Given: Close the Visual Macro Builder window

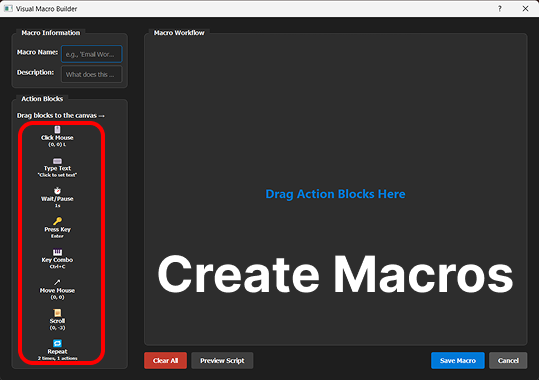Looking at the screenshot, I should pyautogui.click(x=525, y=9).
